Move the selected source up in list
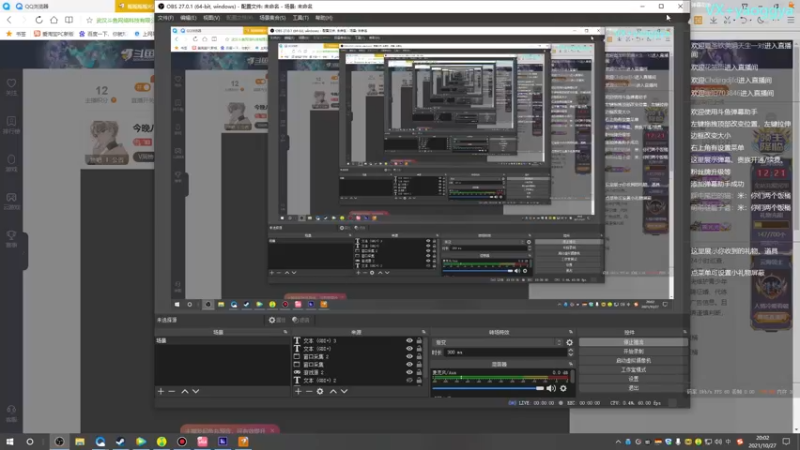The height and width of the screenshot is (450, 800). pos(333,391)
